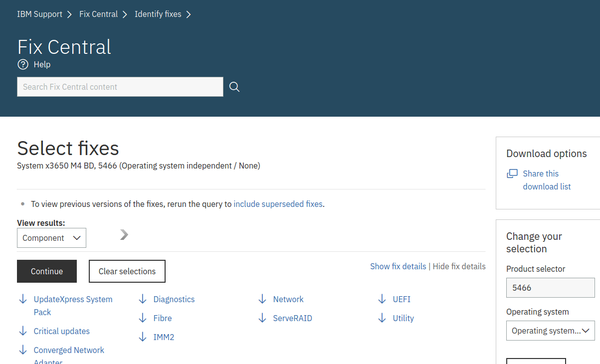This screenshot has height=364, width=600.
Task: Jump to Utility section
Action: (403, 318)
